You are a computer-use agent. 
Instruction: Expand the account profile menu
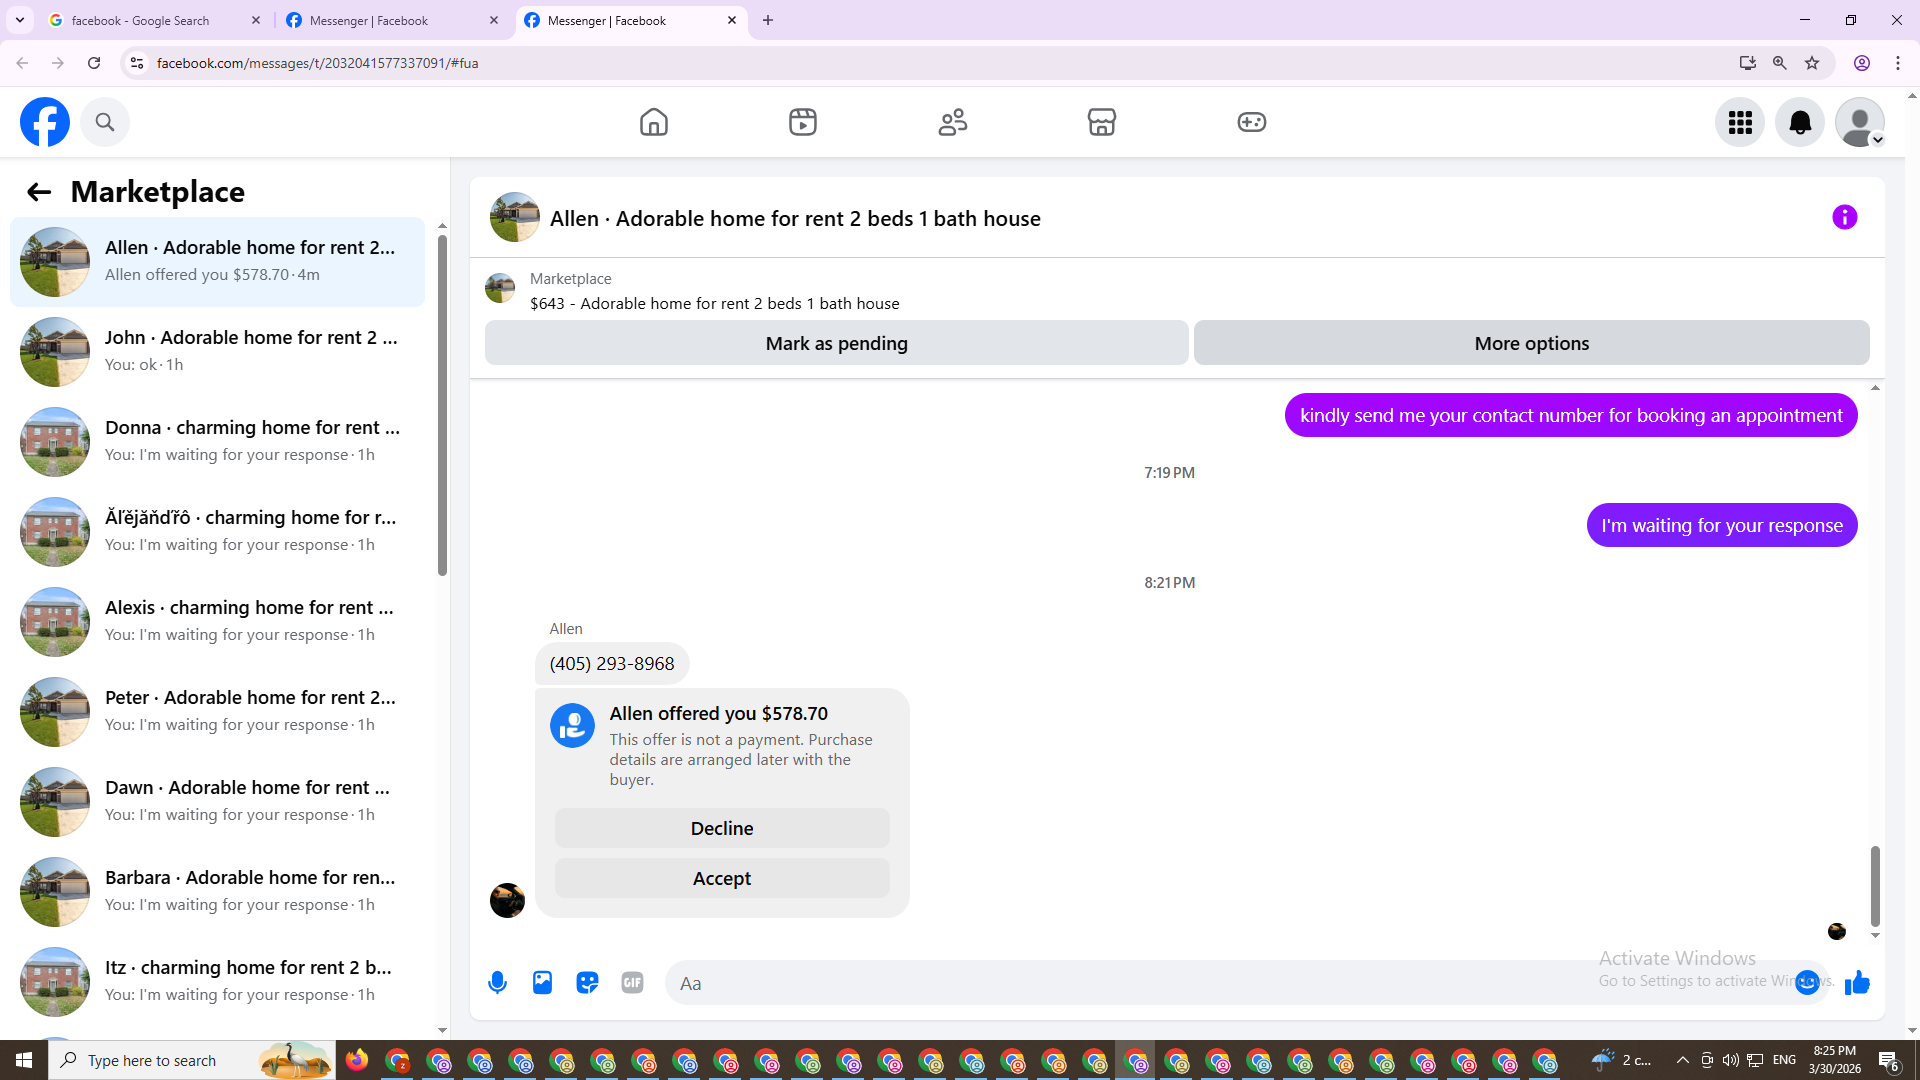(1859, 122)
